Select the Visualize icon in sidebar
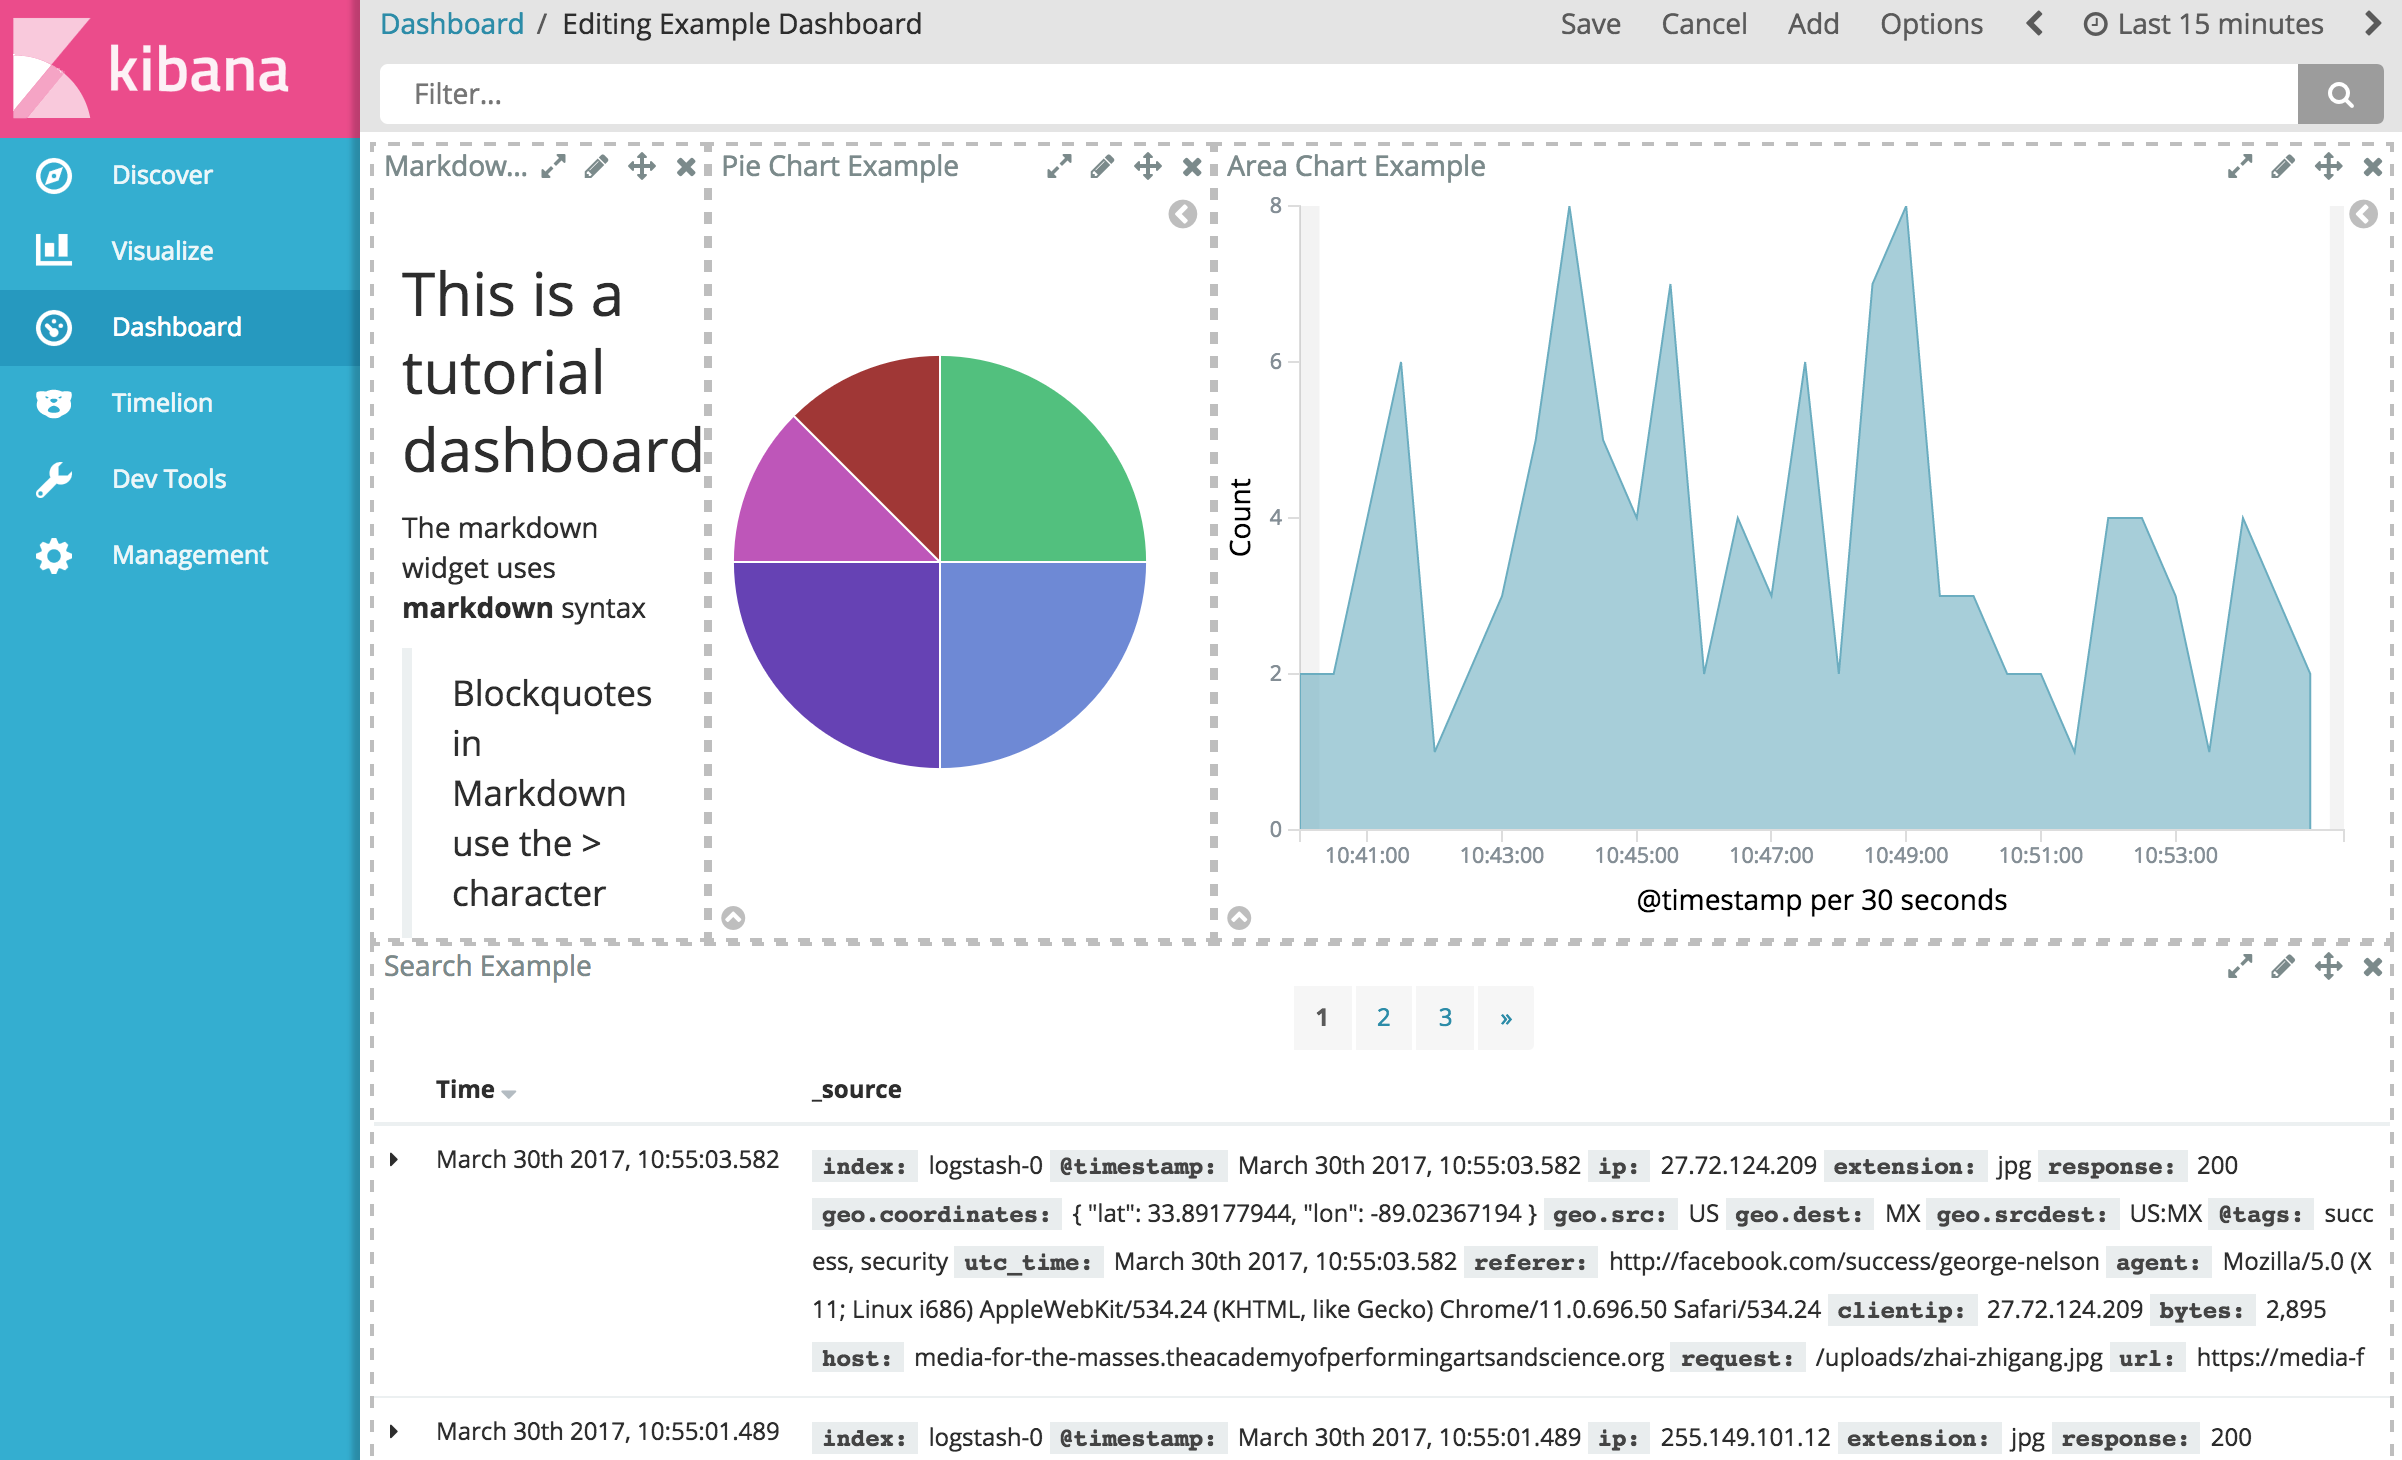 (x=55, y=250)
